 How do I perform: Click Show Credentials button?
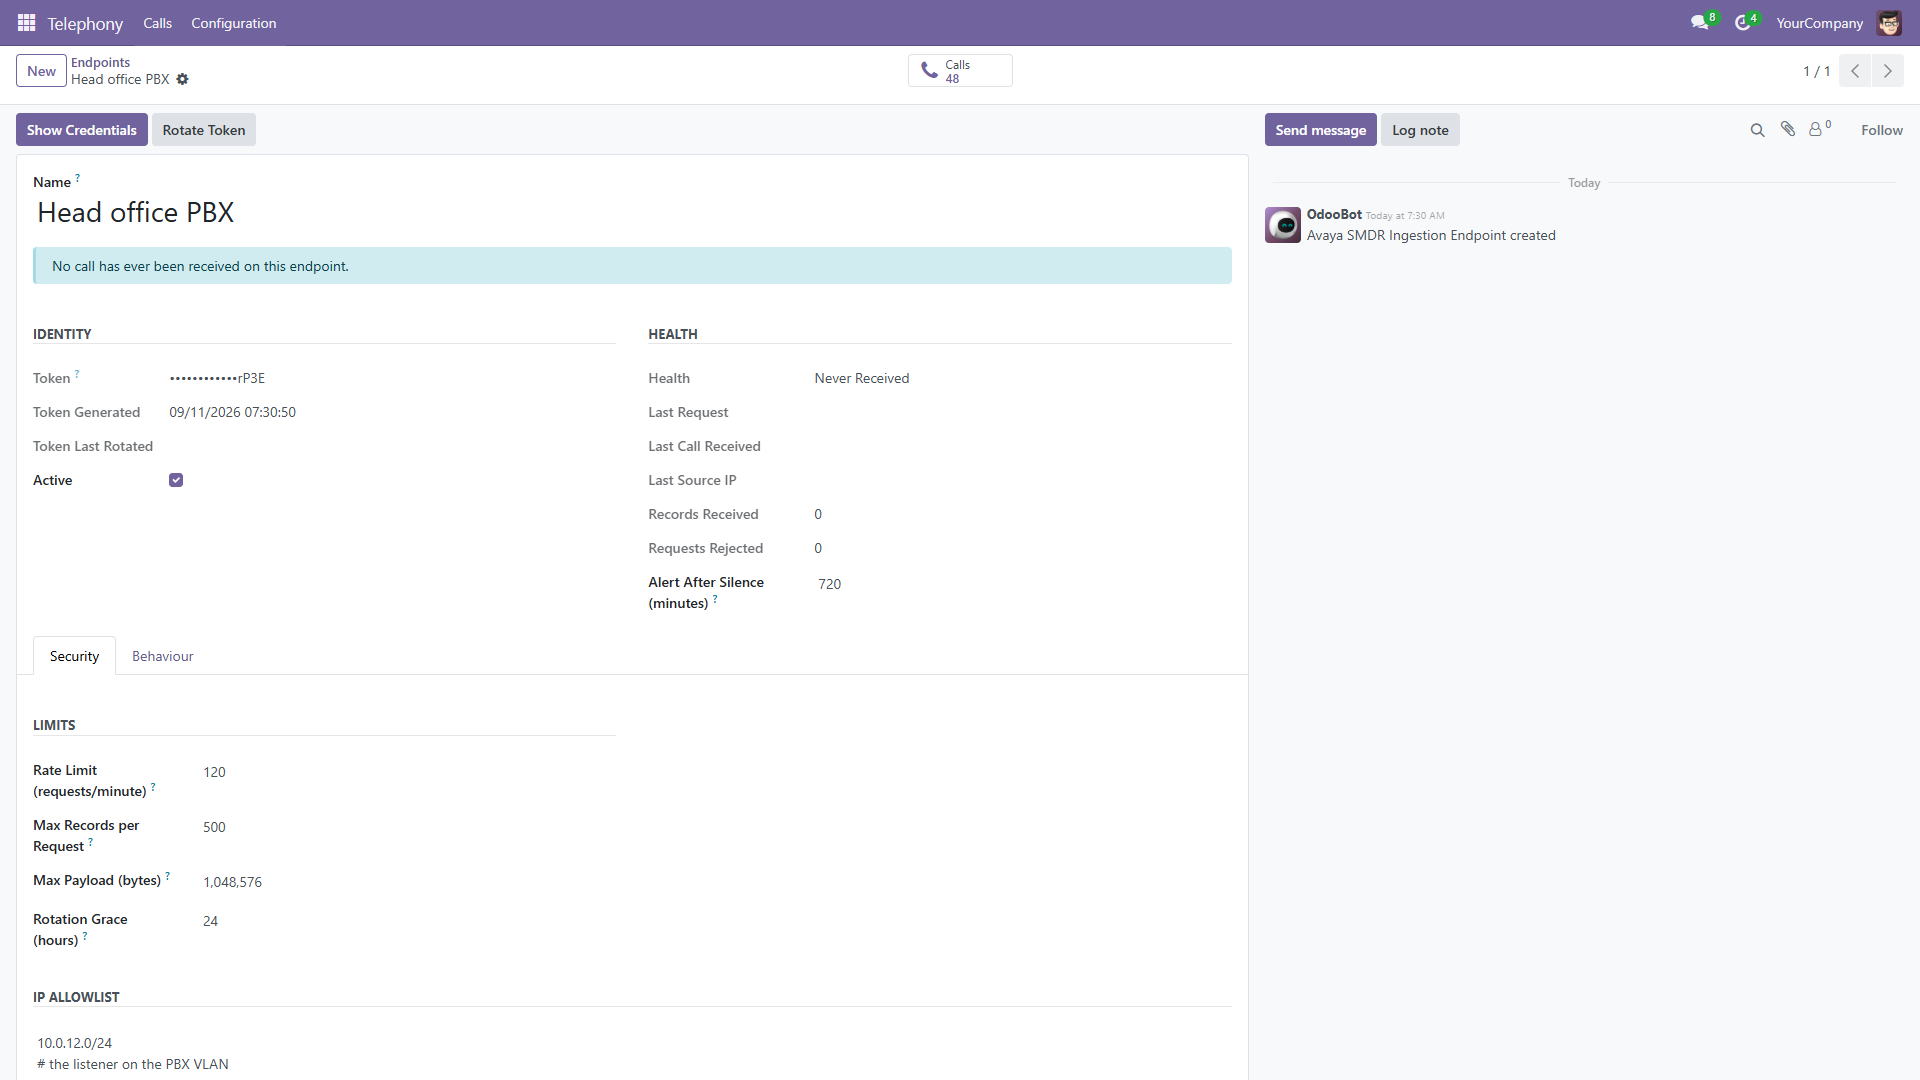coord(82,130)
